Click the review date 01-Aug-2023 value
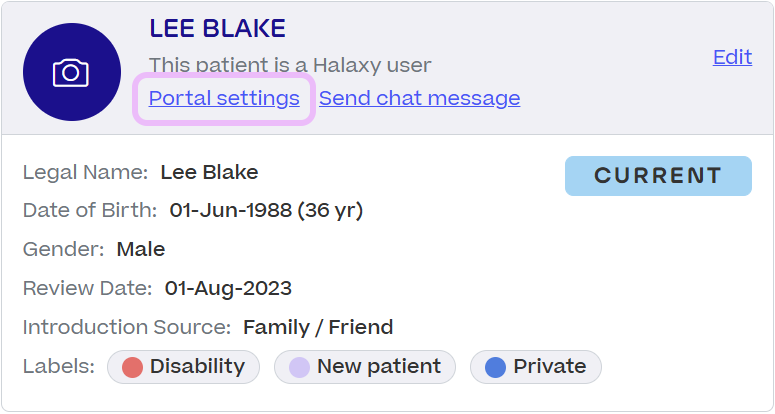The image size is (775, 414). (228, 289)
